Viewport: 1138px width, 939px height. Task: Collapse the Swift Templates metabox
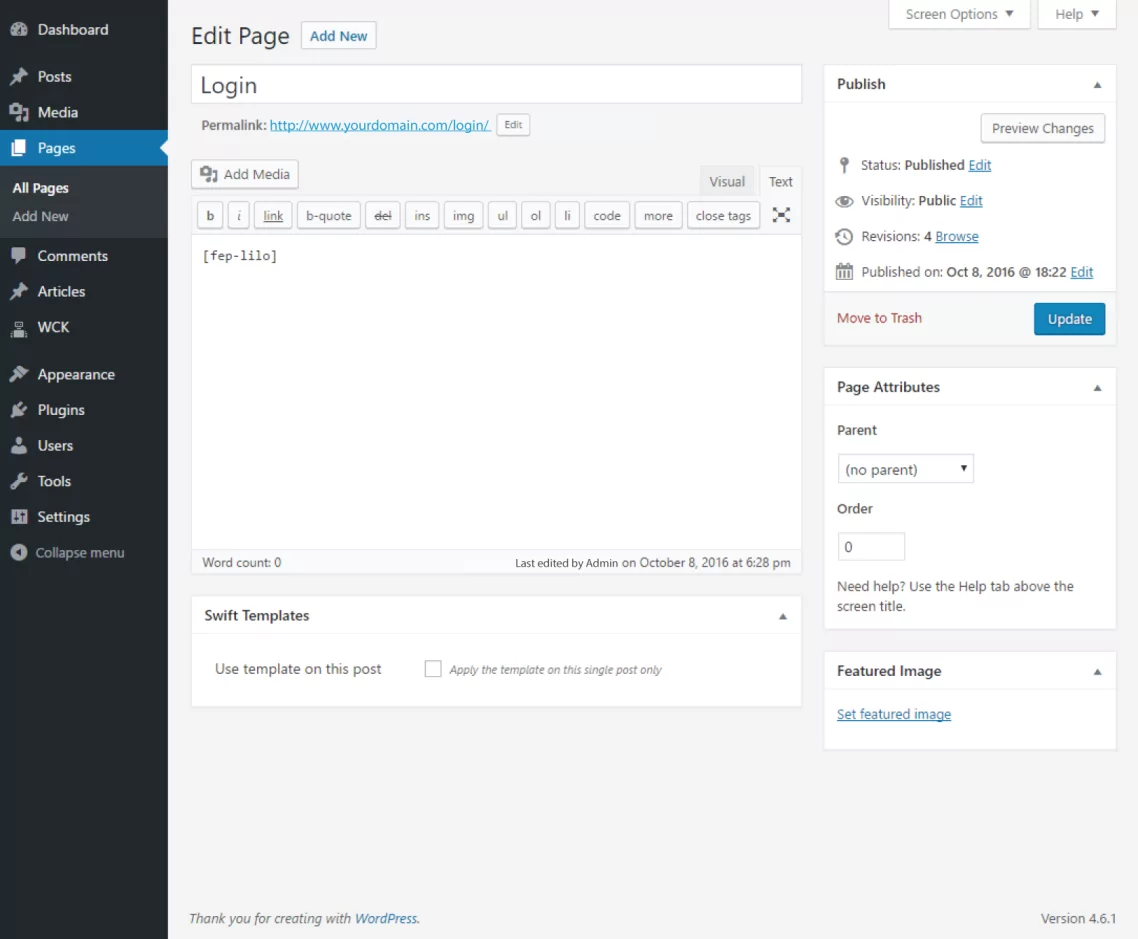[x=783, y=616]
